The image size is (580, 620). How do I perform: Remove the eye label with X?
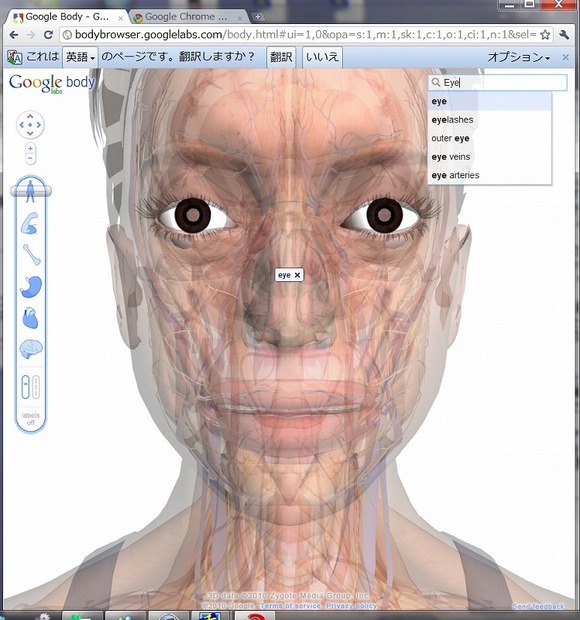297,275
